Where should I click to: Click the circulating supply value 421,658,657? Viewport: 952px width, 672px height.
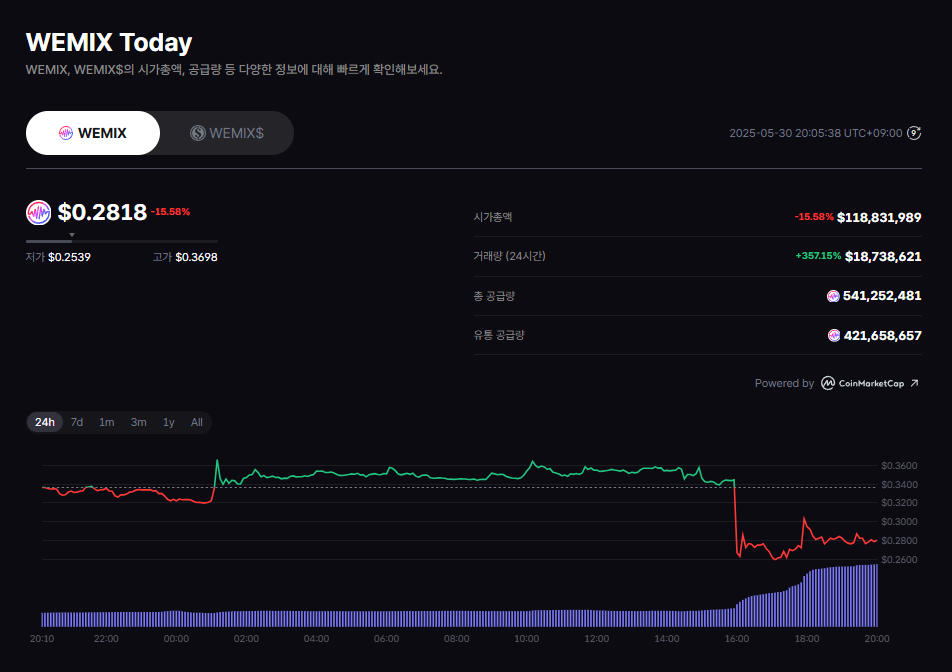pos(883,335)
